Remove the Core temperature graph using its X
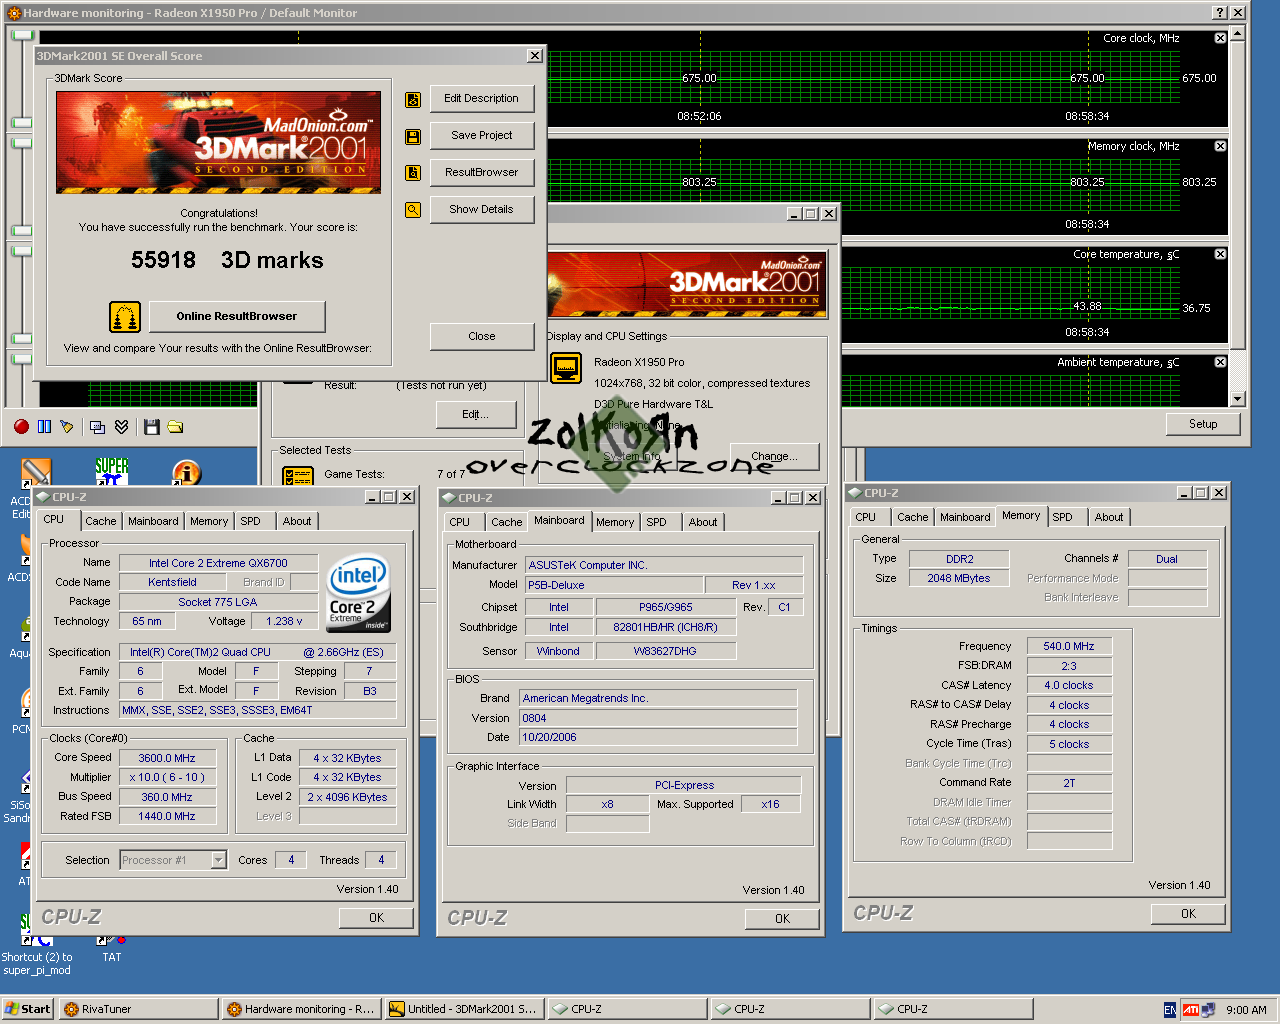This screenshot has height=1024, width=1280. click(1220, 254)
